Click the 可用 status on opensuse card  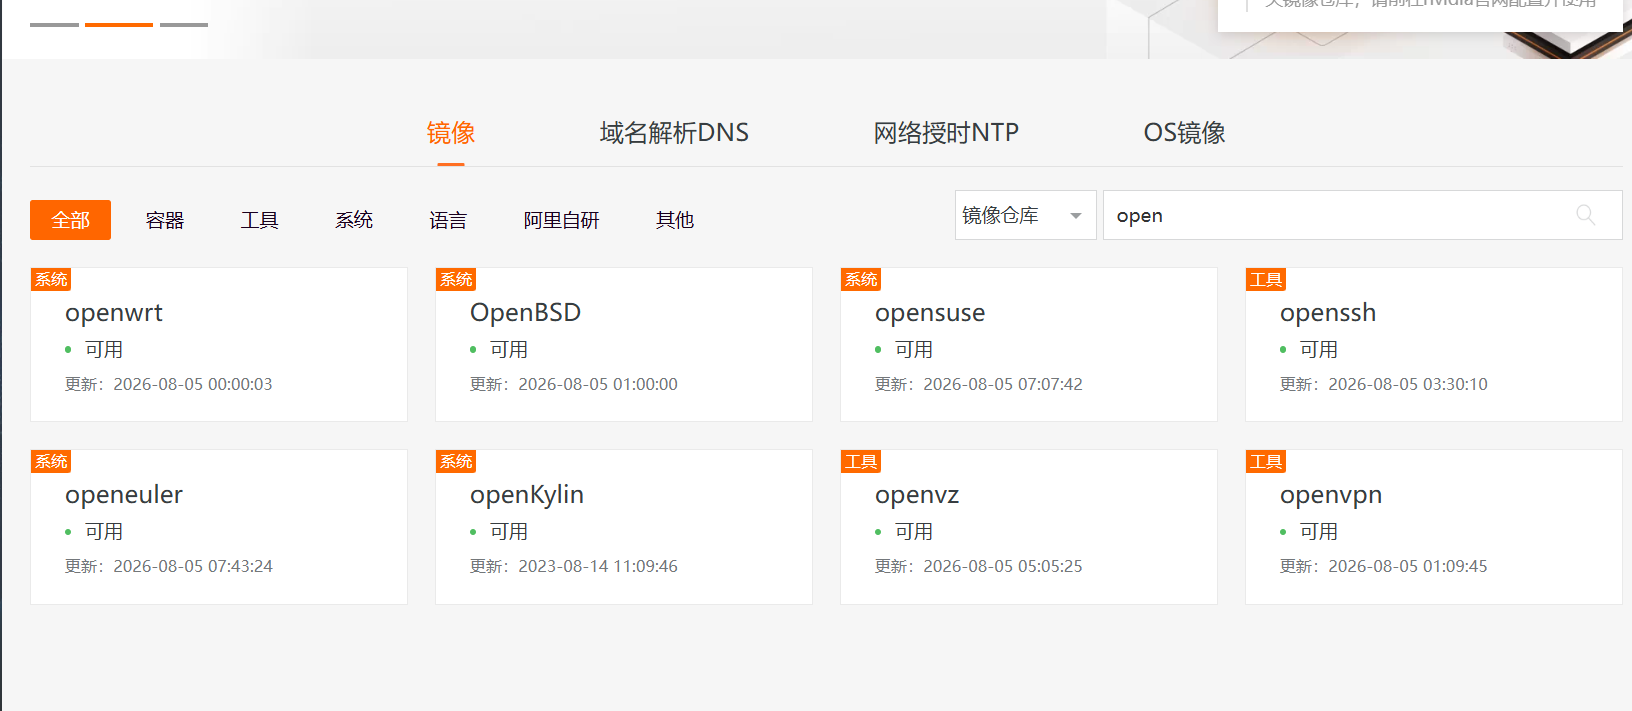pos(914,350)
